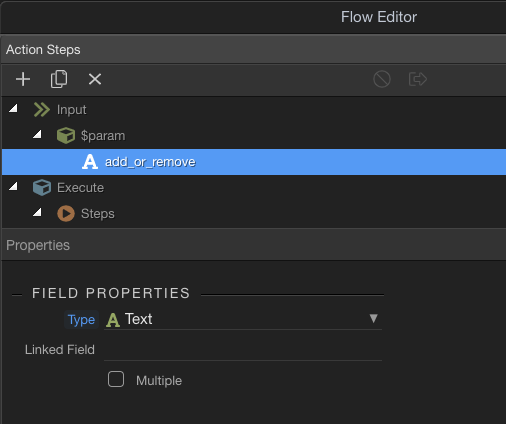The width and height of the screenshot is (506, 424).
Task: Click the white A icon beside add_or_remove
Action: coord(90,162)
